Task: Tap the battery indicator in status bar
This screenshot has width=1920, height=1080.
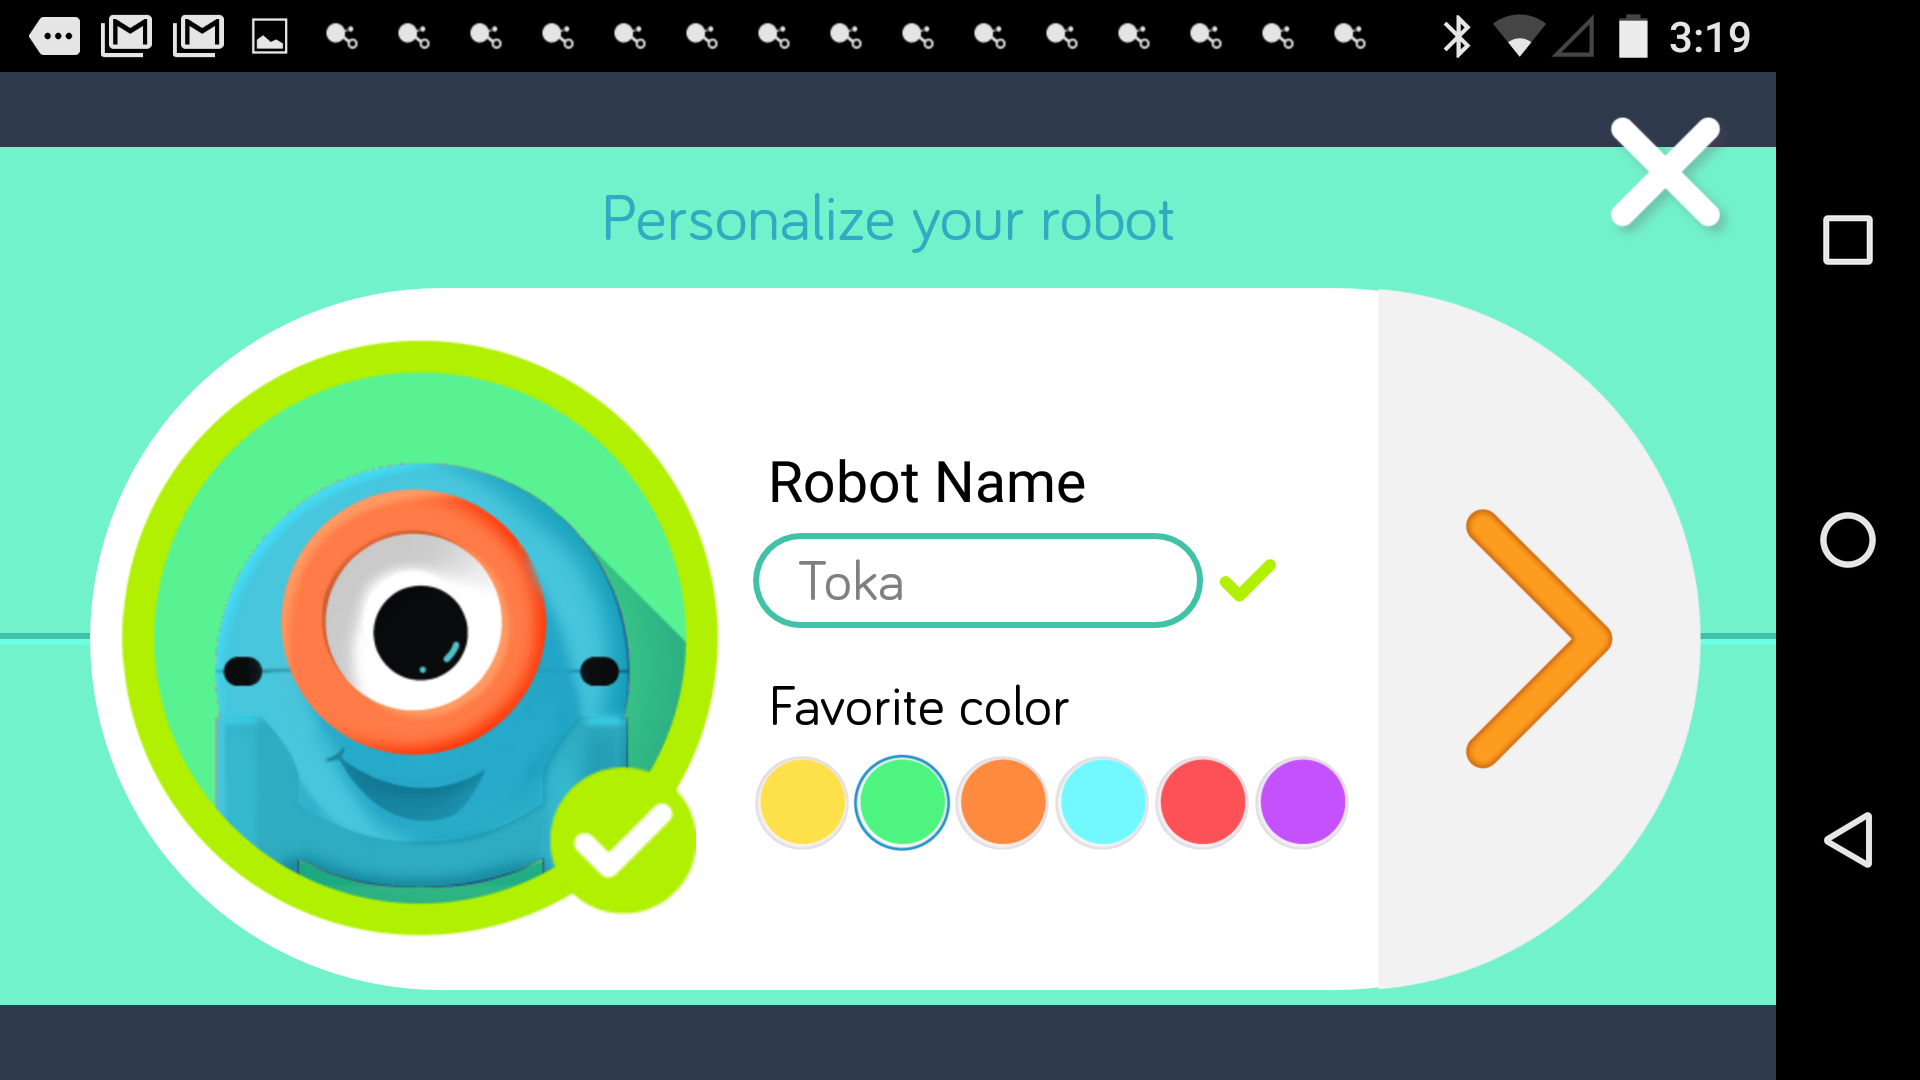Action: [1633, 37]
